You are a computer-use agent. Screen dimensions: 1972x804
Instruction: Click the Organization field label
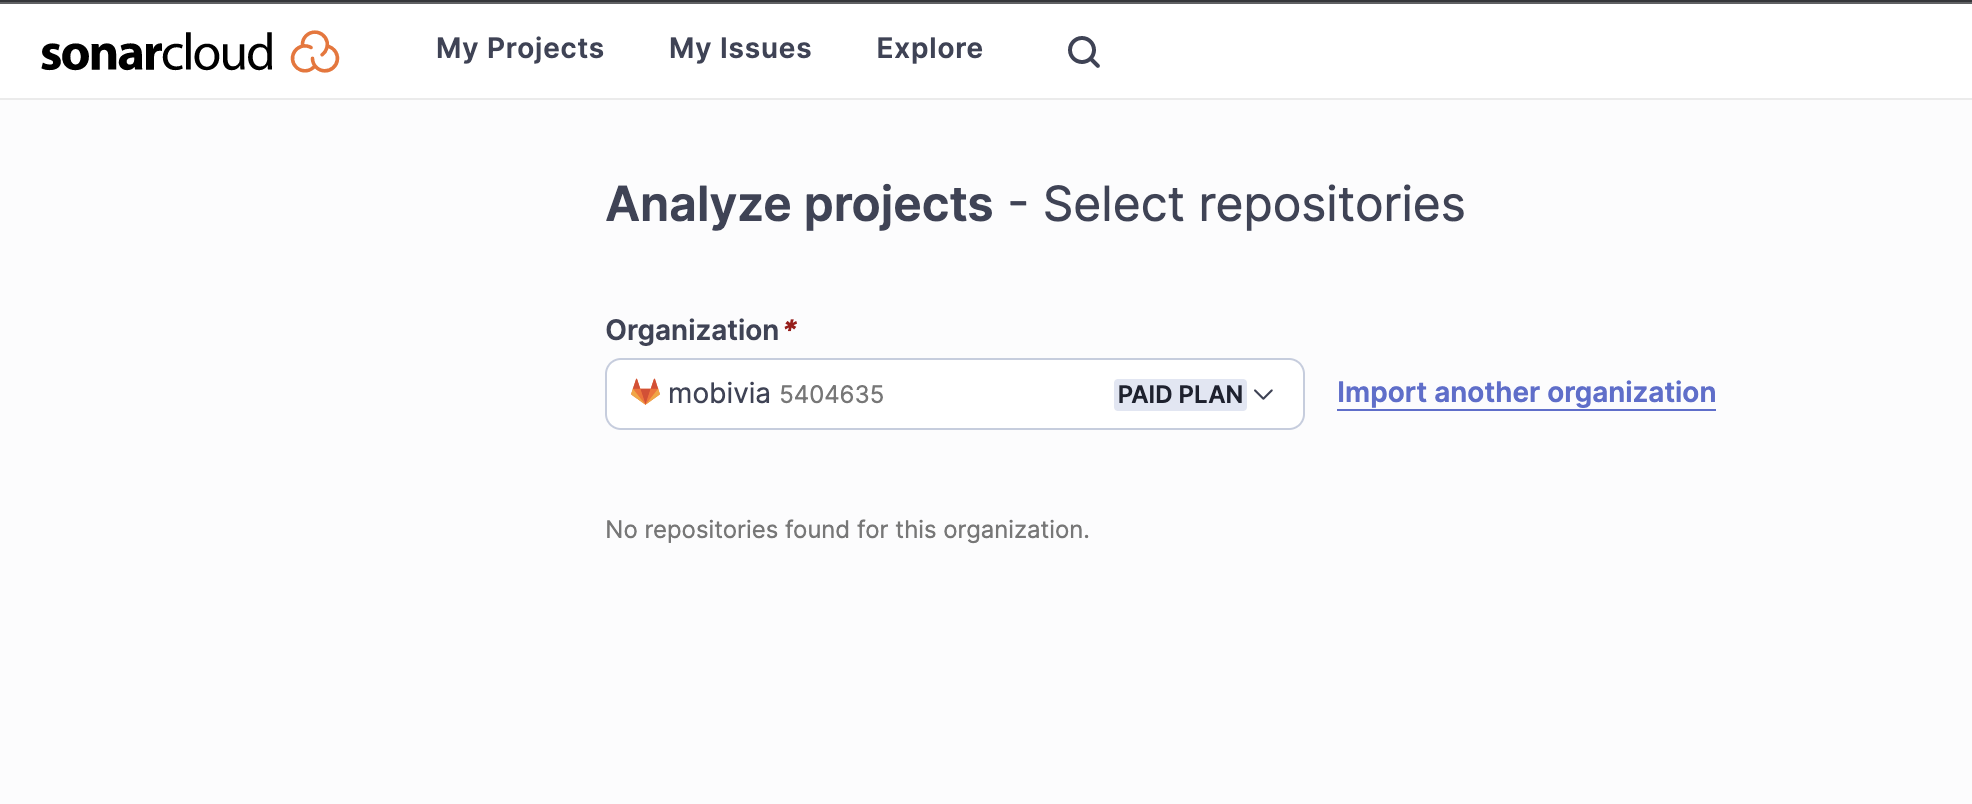pos(692,330)
